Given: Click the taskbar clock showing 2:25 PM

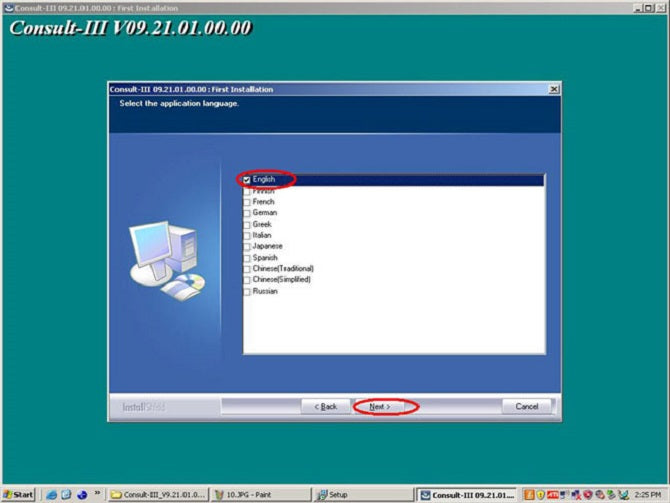Looking at the screenshot, I should click(648, 495).
